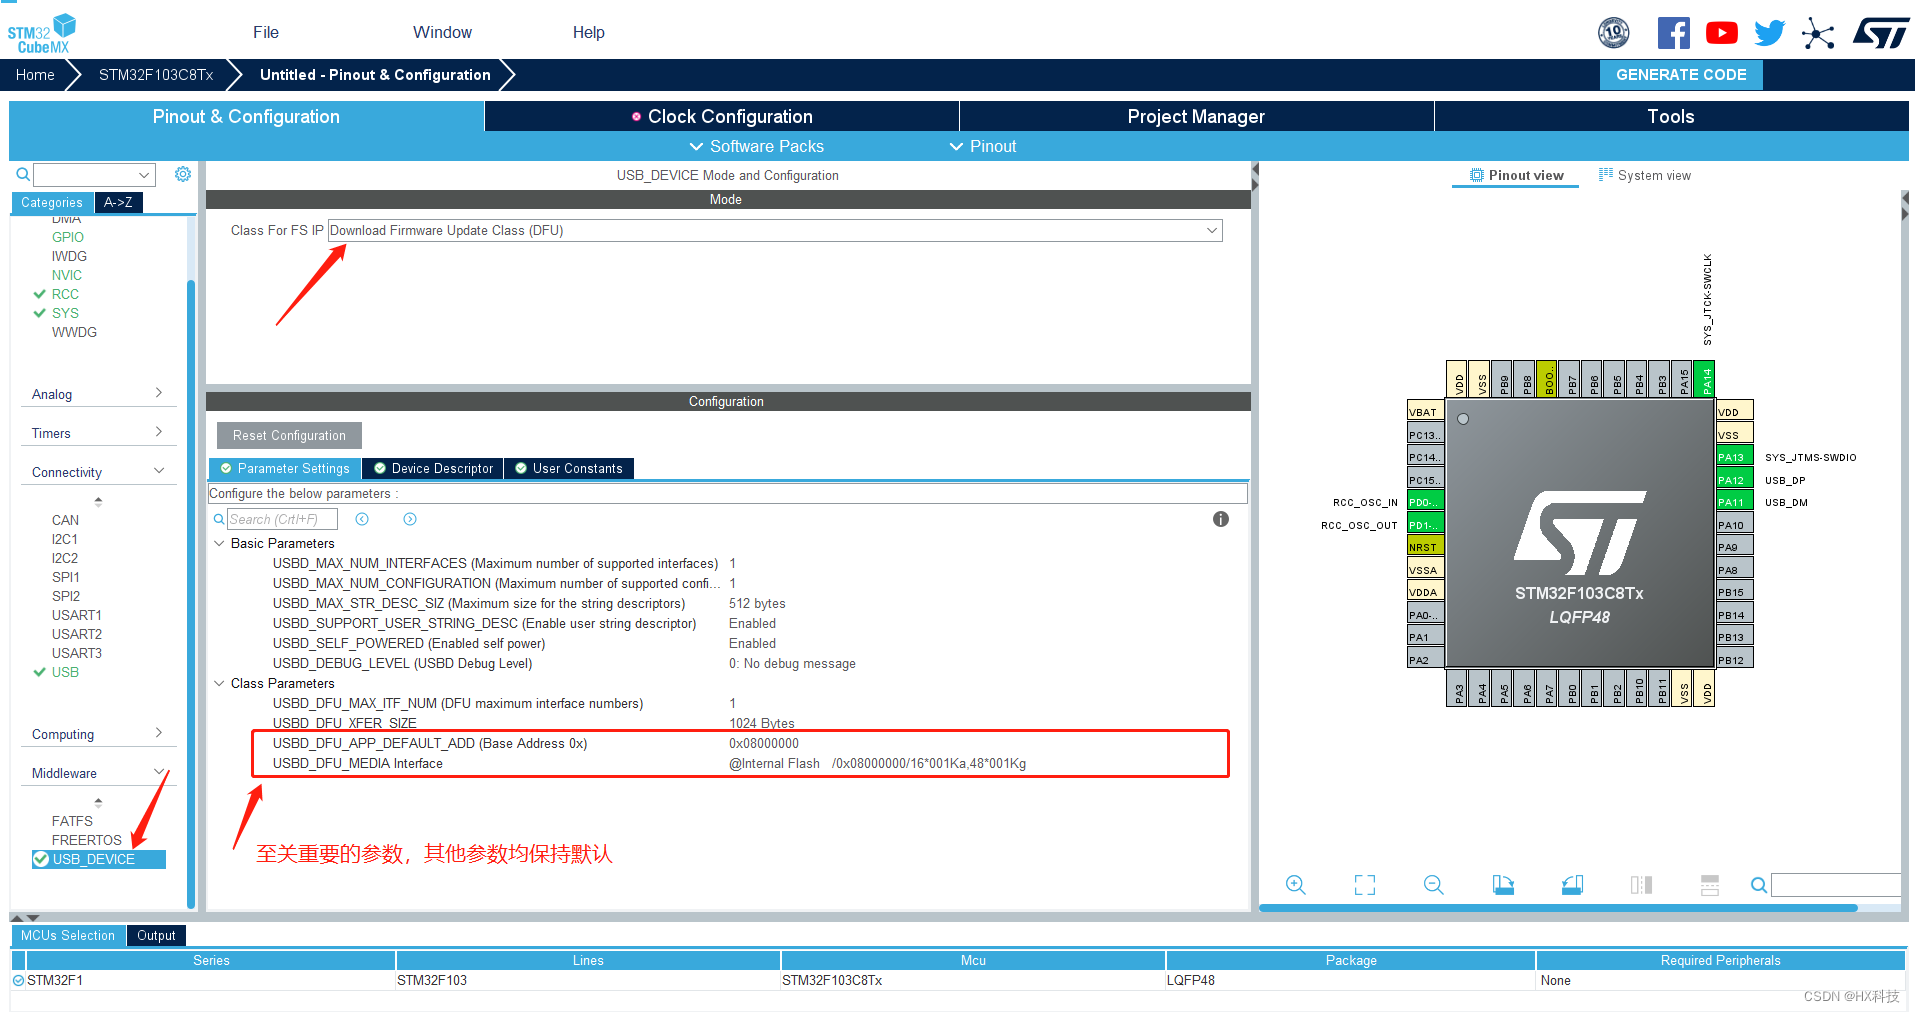The image size is (1915, 1012).
Task: Click the ST logo
Action: (x=1880, y=33)
